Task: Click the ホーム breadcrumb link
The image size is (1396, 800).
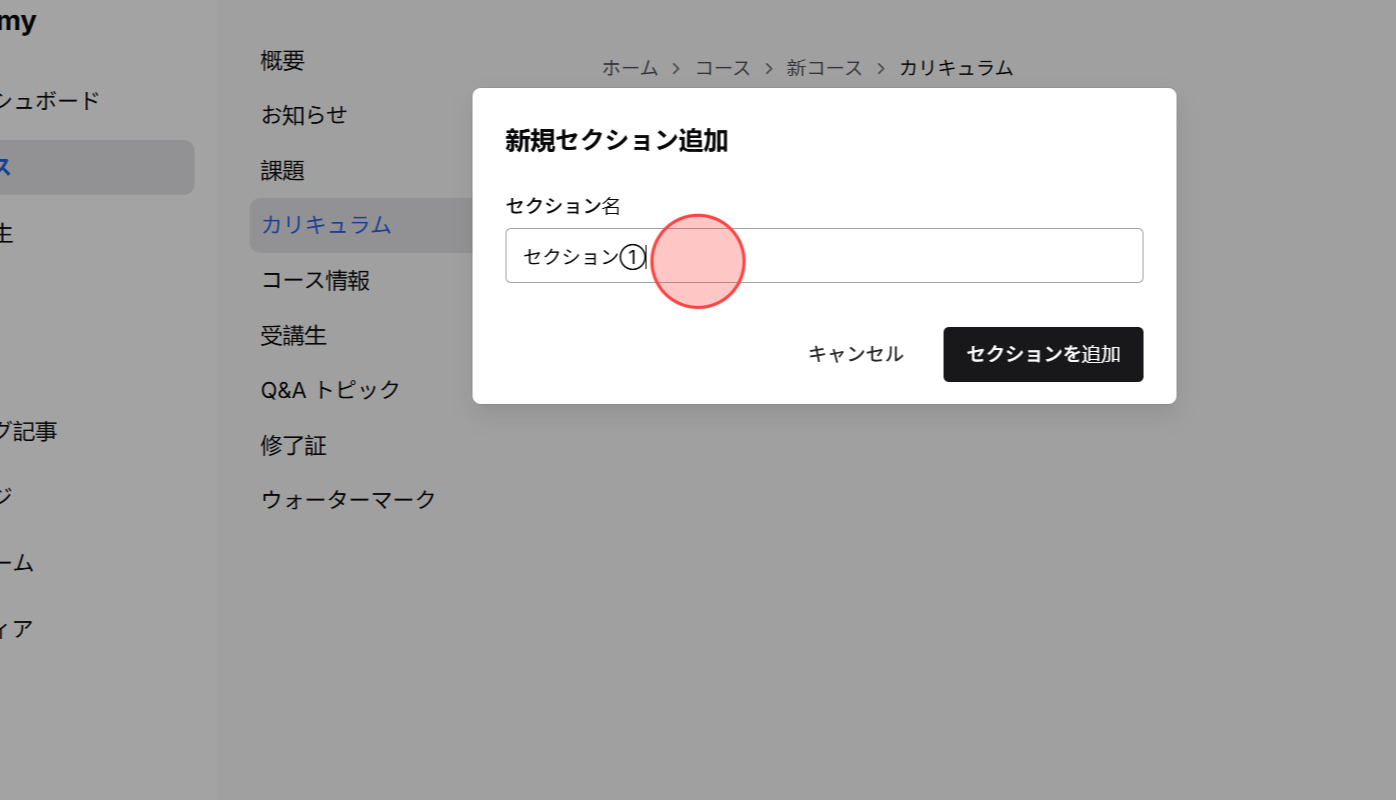Action: pos(630,68)
